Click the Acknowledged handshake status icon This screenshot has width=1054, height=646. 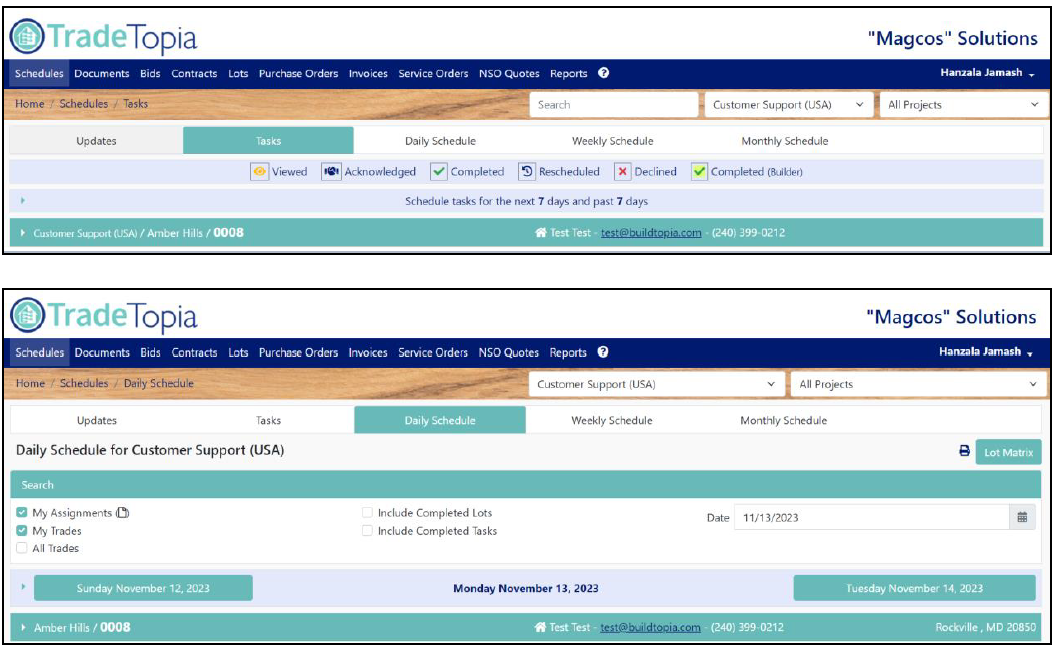pos(331,171)
